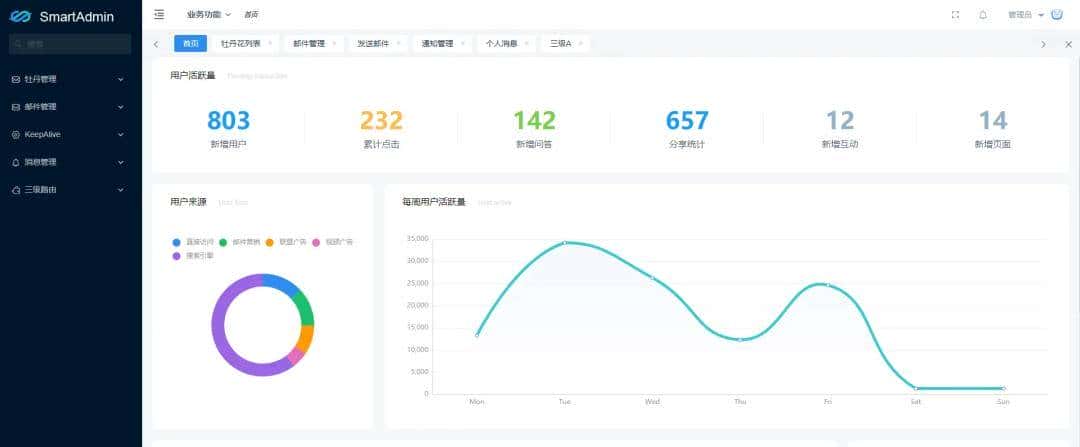Toggle the blue 直接访问 legend item
This screenshot has height=447, width=1080.
pos(192,242)
